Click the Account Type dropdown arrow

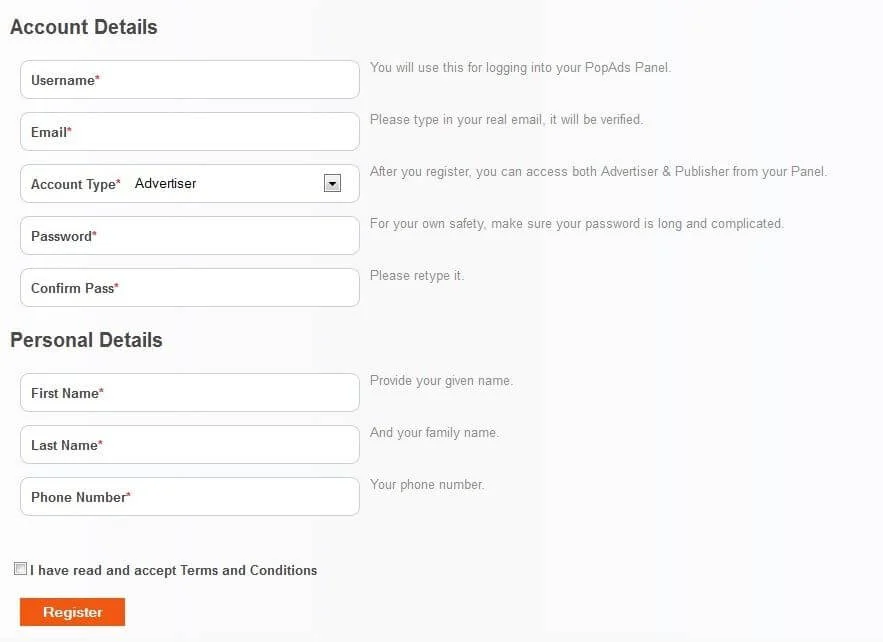332,183
